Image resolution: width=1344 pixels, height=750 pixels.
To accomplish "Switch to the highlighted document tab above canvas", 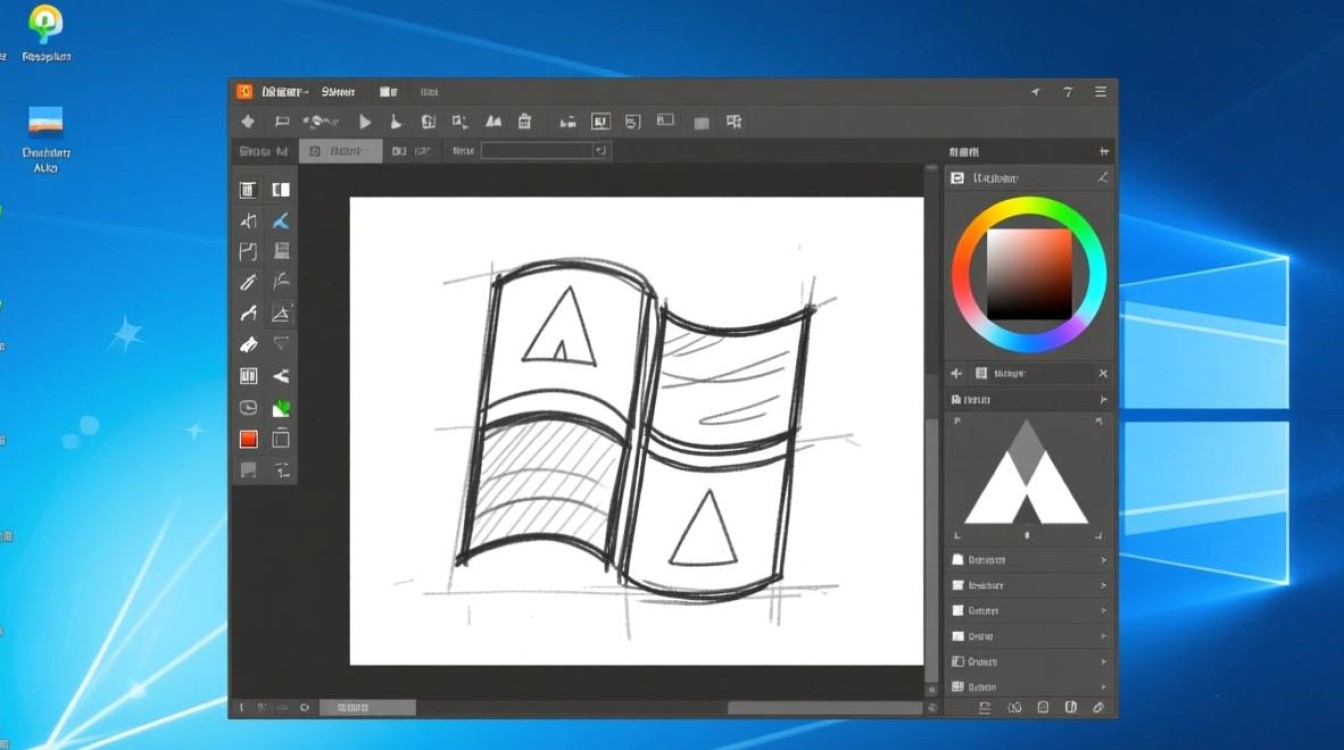I will click(340, 151).
